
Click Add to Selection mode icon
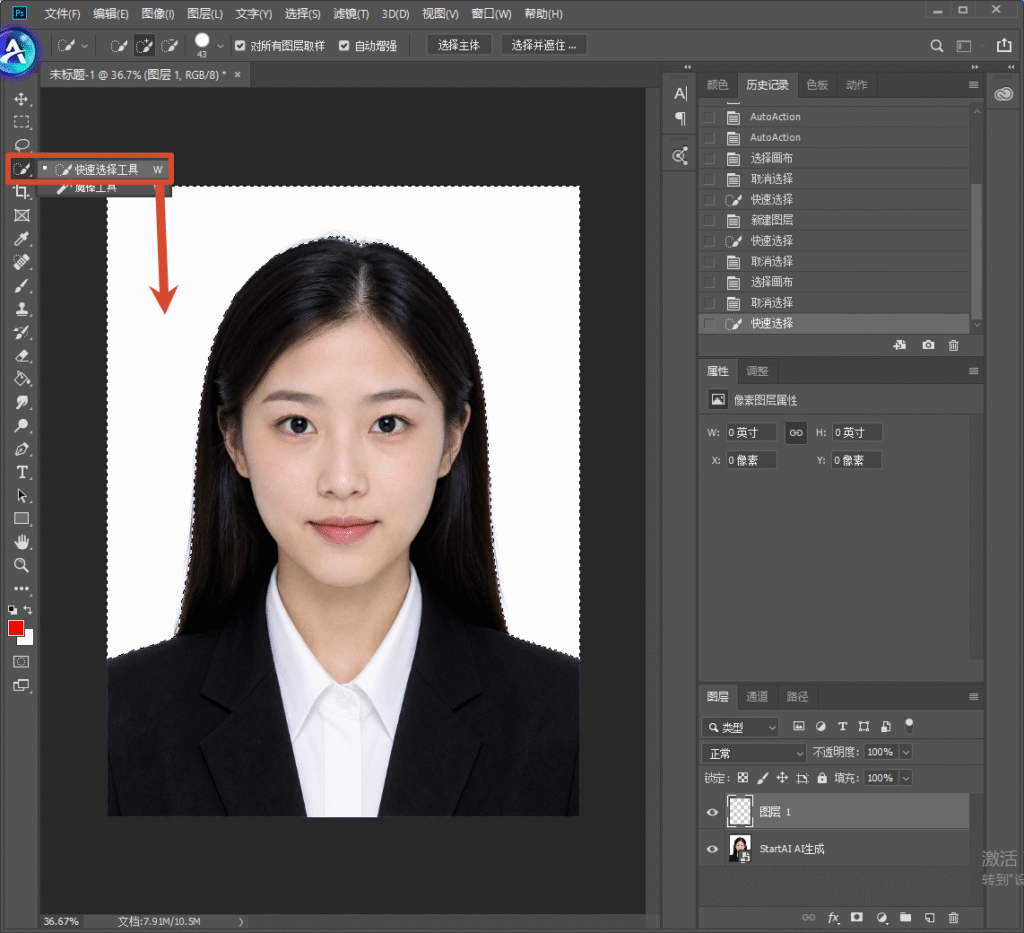pyautogui.click(x=144, y=45)
